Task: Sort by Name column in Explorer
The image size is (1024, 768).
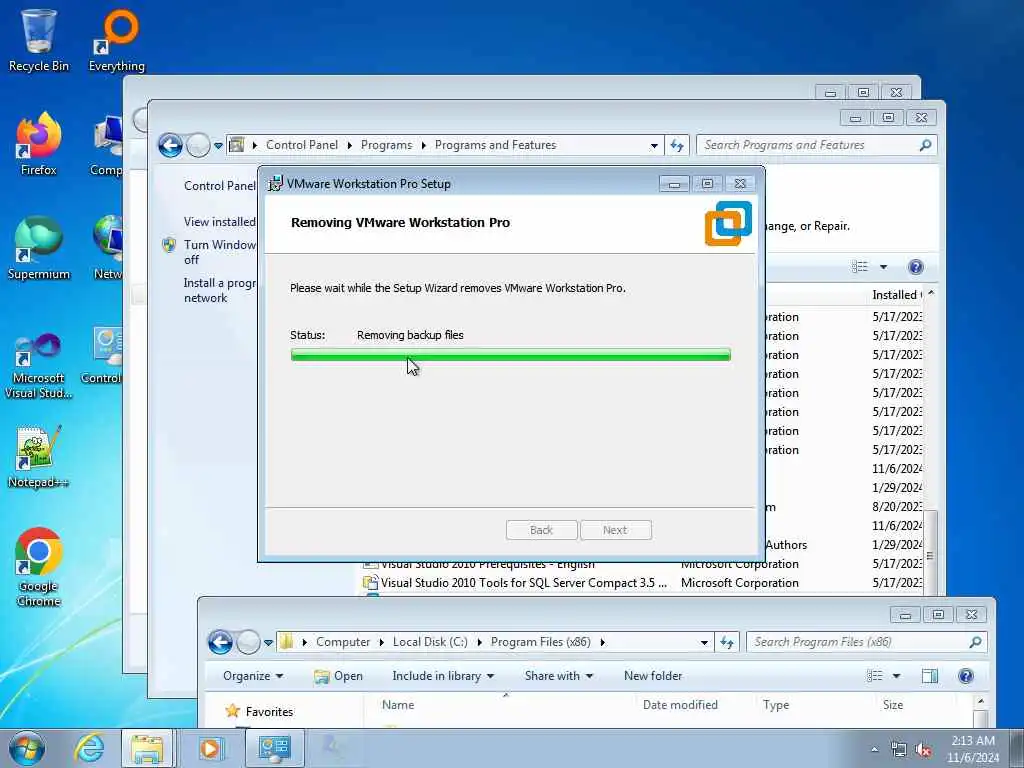Action: 398,705
